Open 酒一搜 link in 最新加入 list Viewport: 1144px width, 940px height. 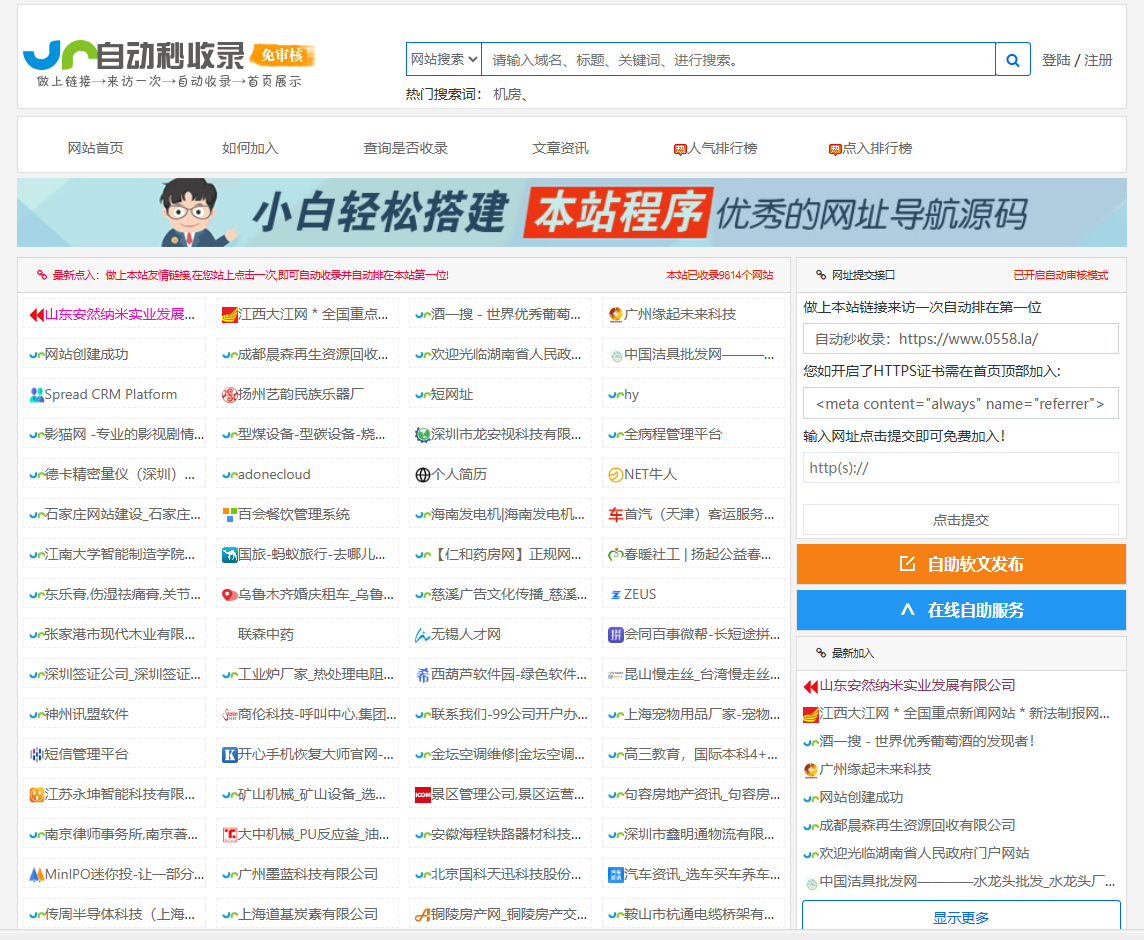tap(926, 741)
